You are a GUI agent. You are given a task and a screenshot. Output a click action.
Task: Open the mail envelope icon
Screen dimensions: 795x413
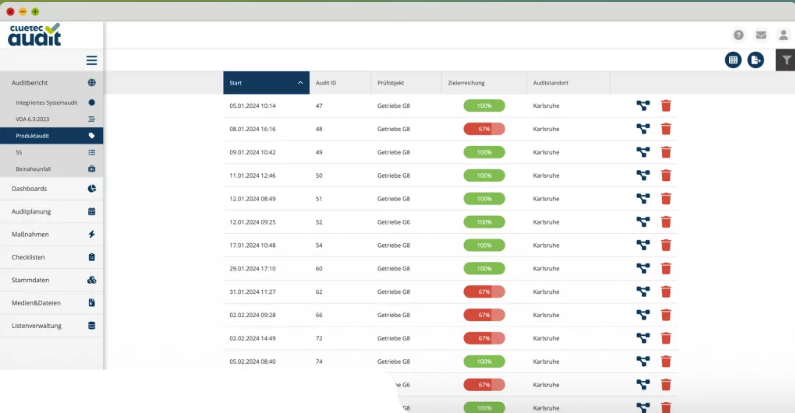tap(761, 35)
